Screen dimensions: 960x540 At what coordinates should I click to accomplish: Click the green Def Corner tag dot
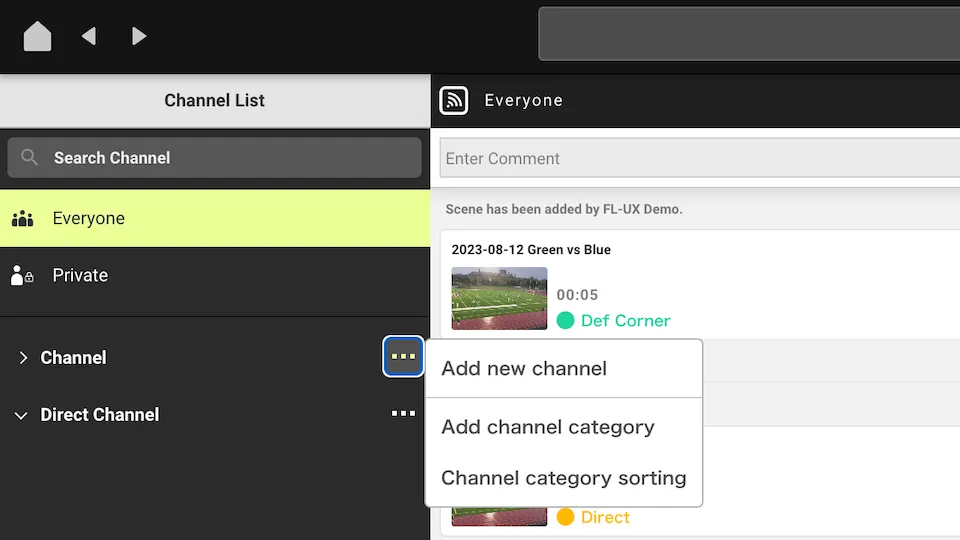coord(565,320)
